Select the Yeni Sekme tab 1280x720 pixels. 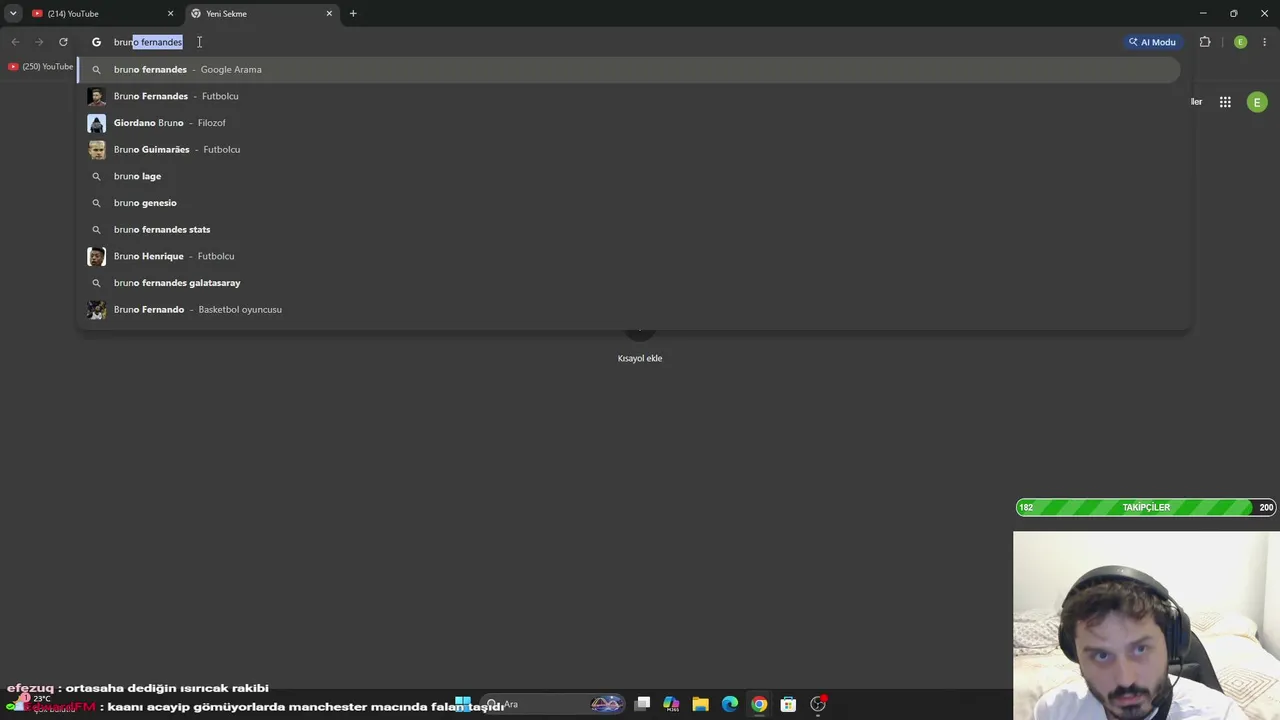(262, 14)
